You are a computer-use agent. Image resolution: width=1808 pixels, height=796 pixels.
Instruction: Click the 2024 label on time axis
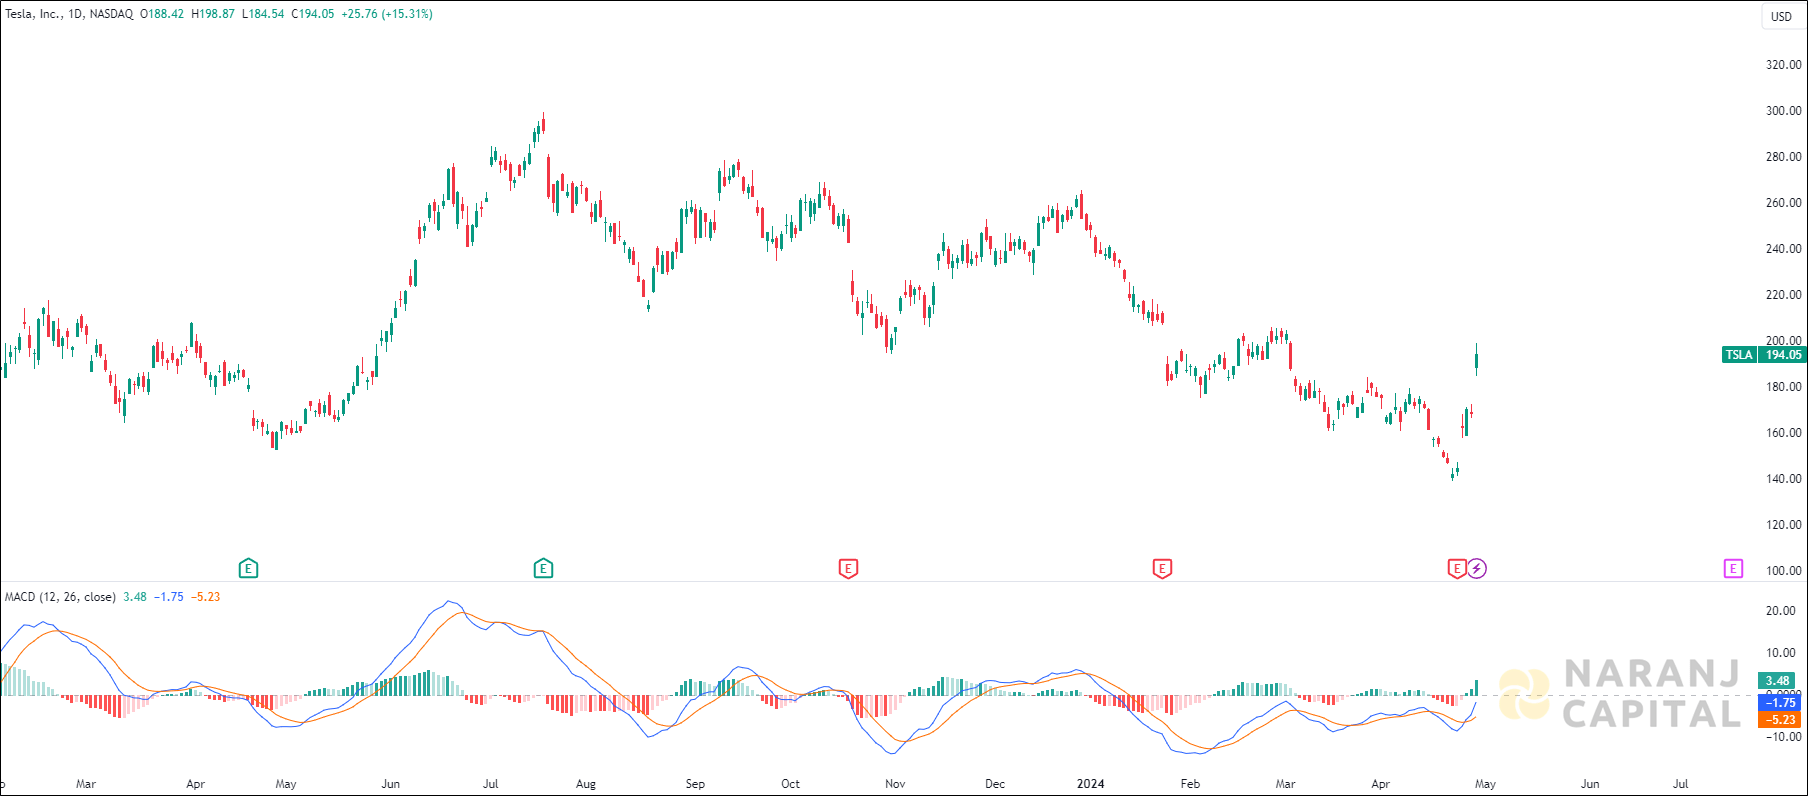1090,784
